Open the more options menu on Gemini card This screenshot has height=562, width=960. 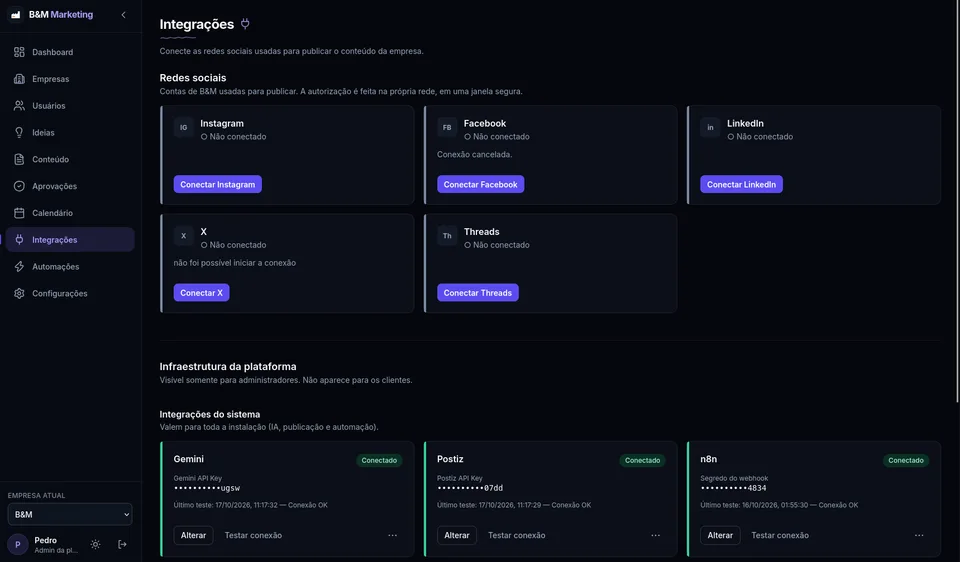point(392,535)
